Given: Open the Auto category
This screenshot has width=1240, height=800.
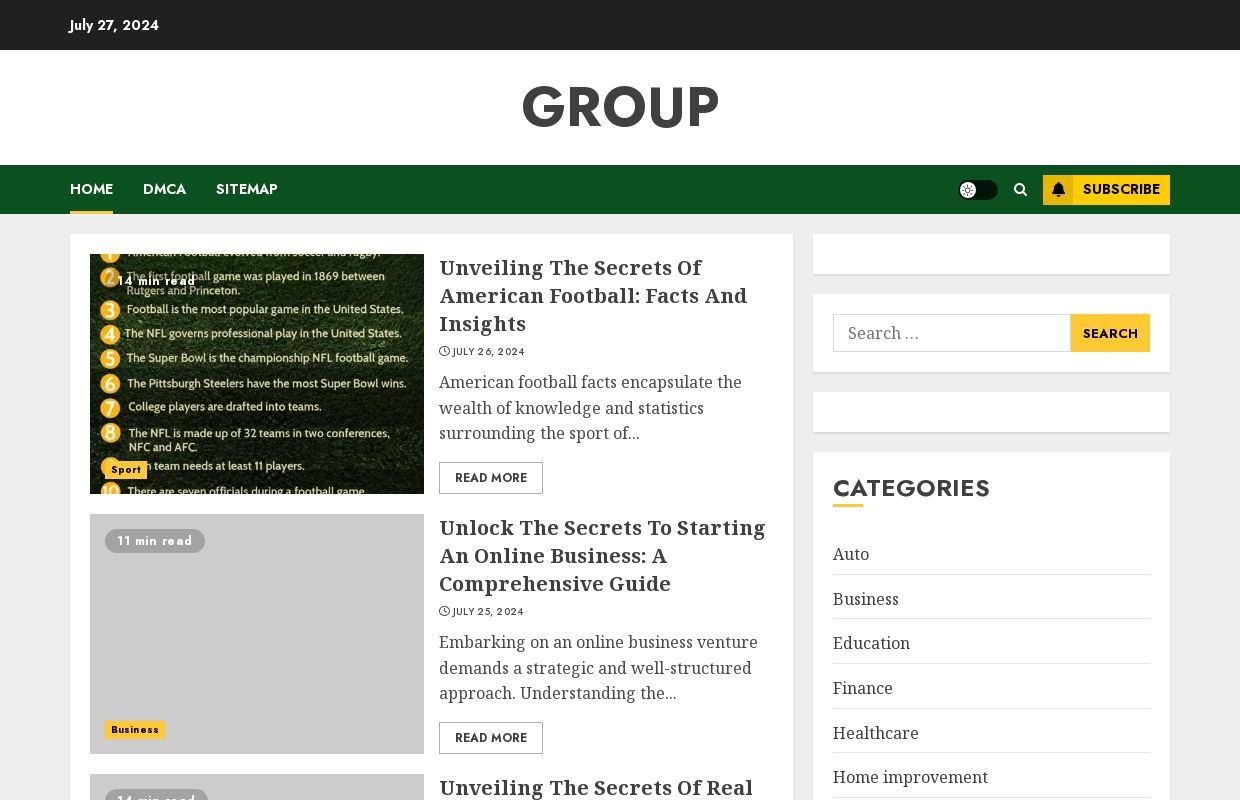Looking at the screenshot, I should [851, 554].
